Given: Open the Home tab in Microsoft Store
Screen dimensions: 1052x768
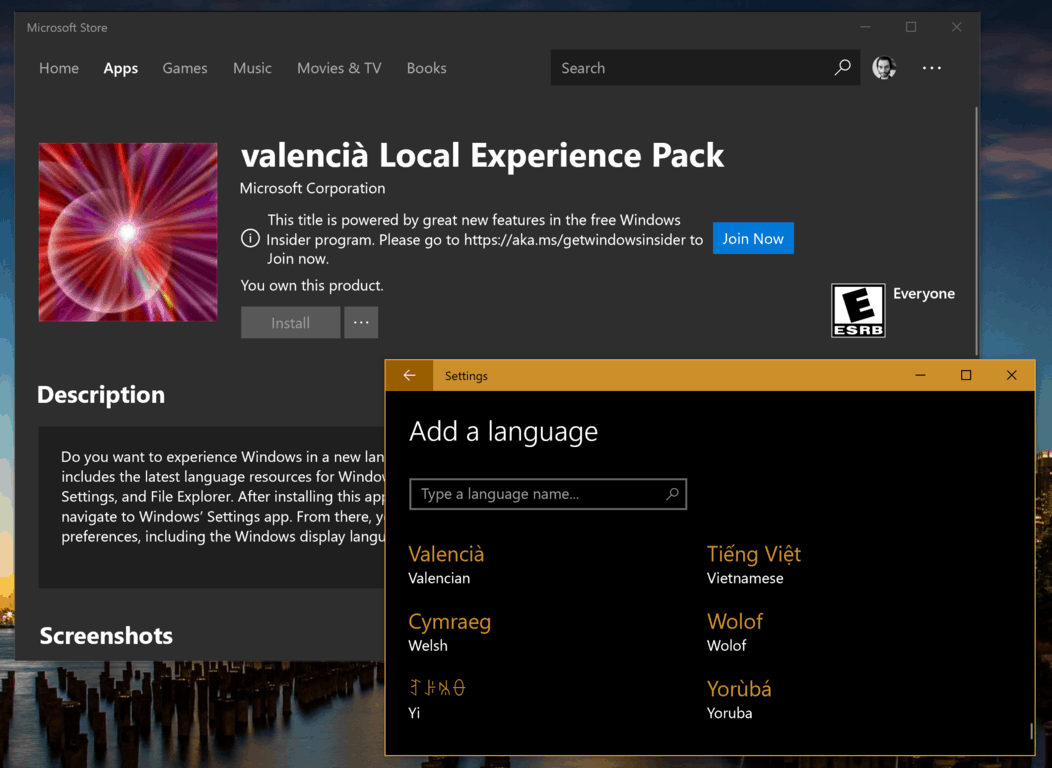Looking at the screenshot, I should (x=59, y=68).
